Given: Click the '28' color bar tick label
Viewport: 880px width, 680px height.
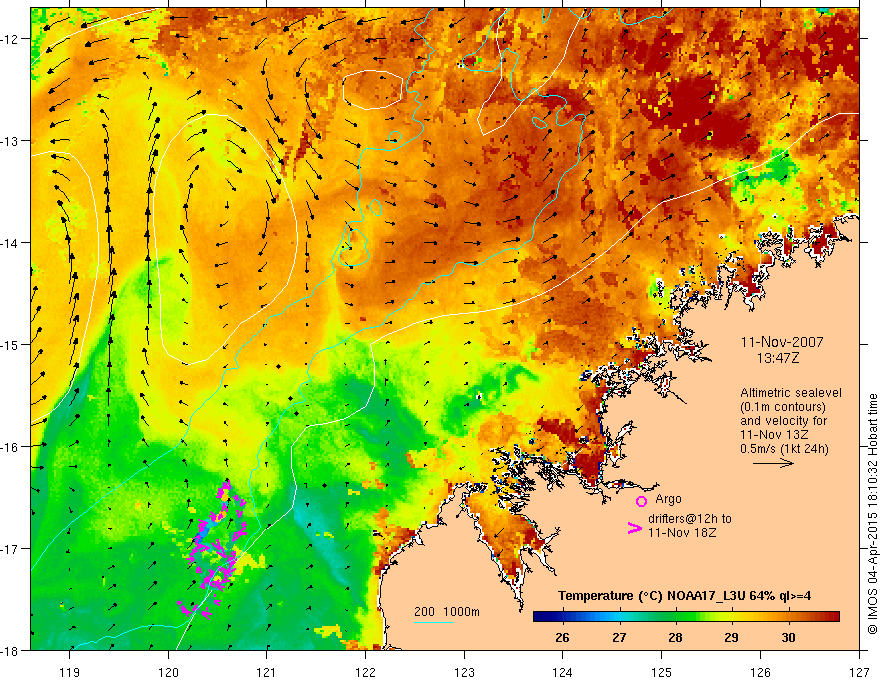Looking at the screenshot, I should (x=675, y=637).
